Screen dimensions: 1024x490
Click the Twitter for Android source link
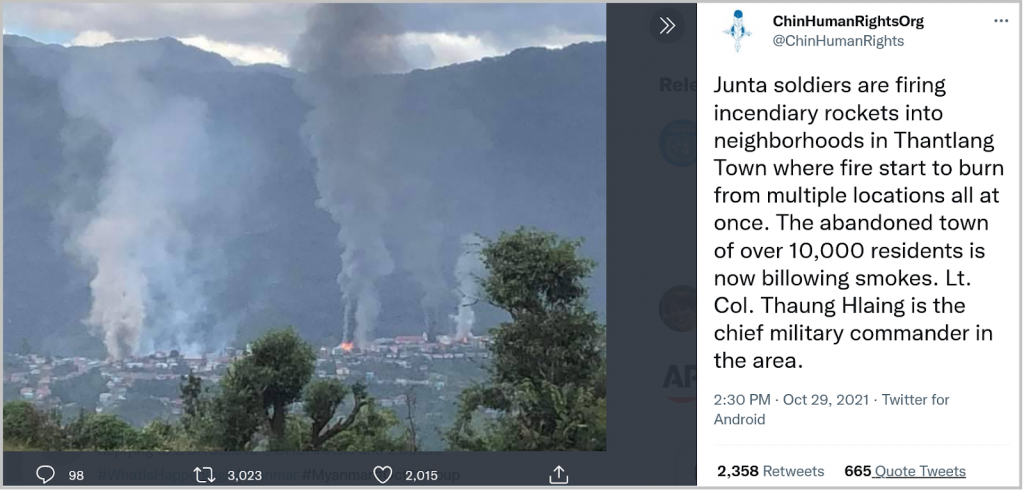pyautogui.click(x=831, y=409)
